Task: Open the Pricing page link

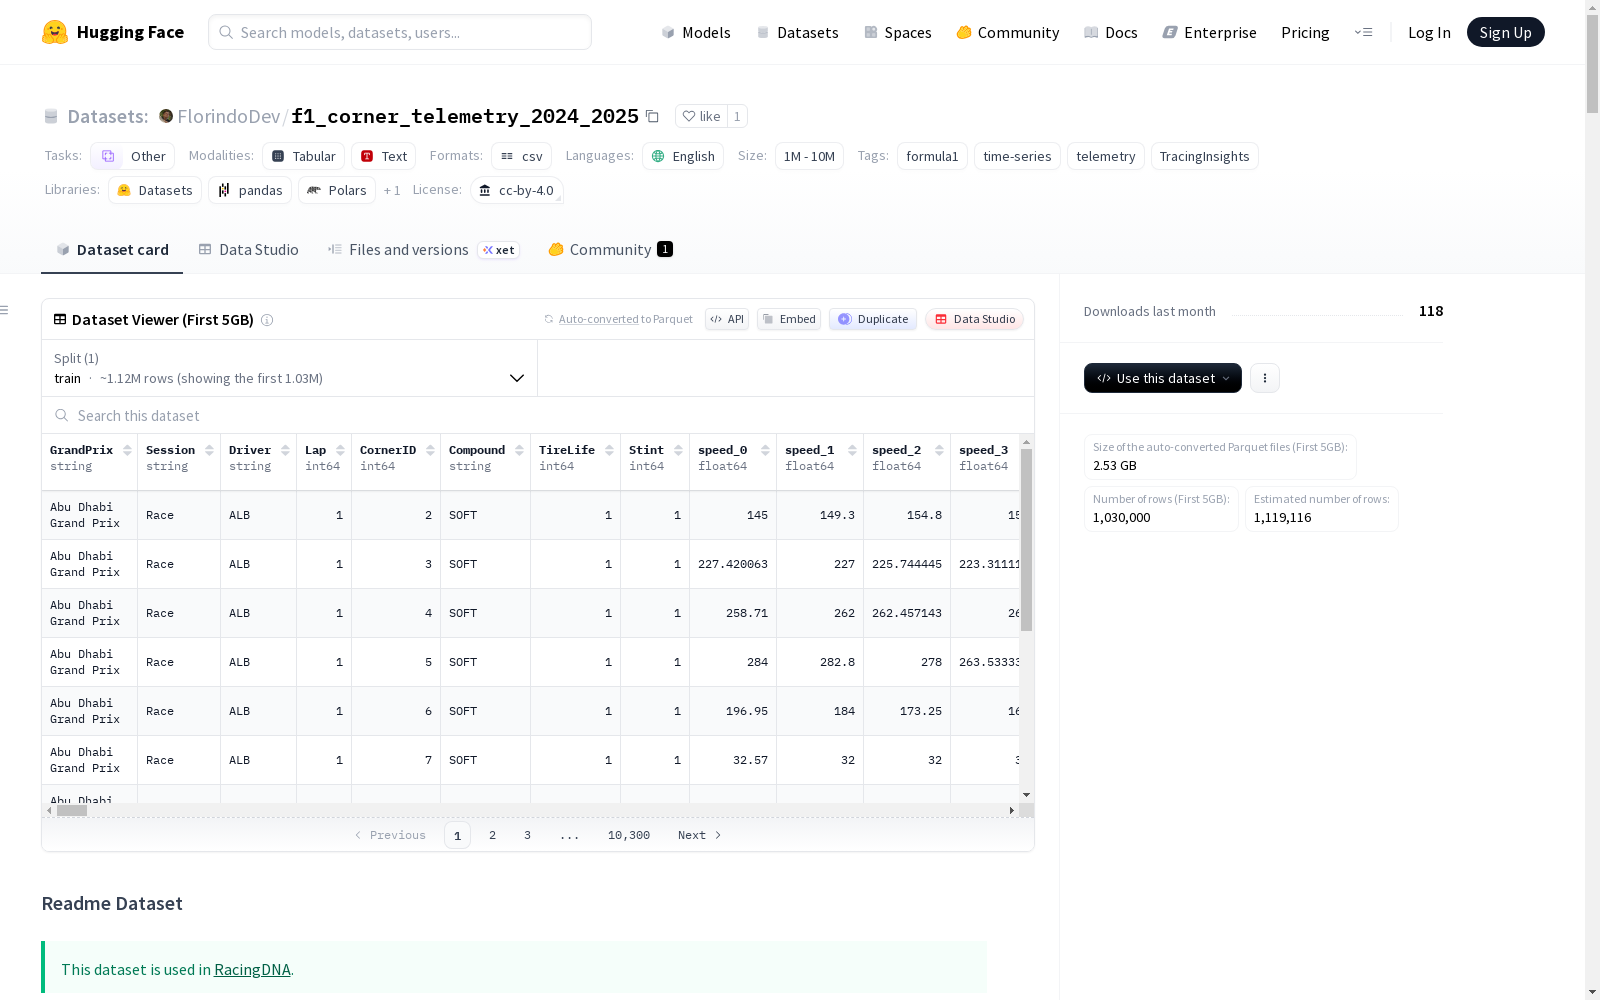Action: click(1305, 32)
